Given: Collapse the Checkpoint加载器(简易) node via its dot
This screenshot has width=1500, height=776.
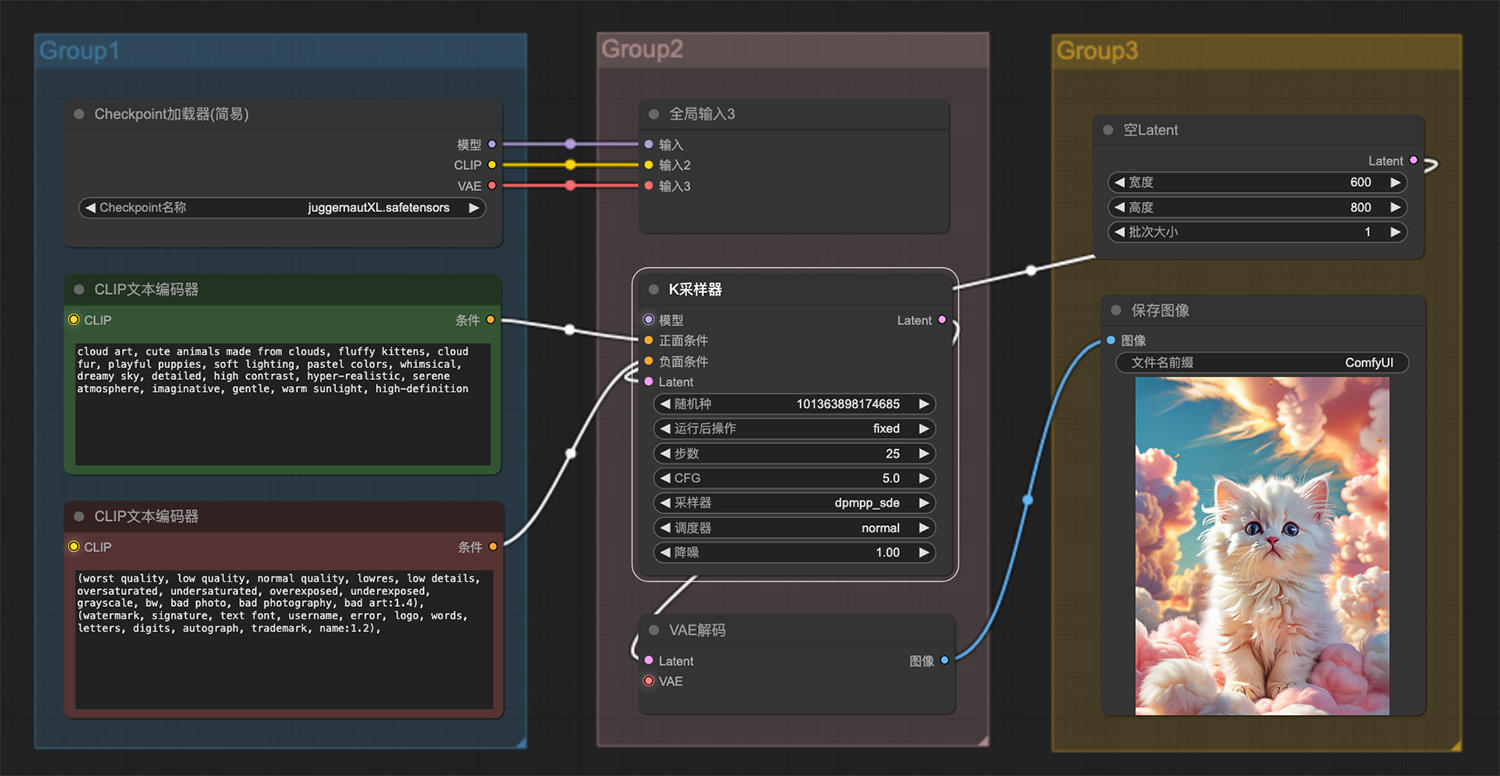Looking at the screenshot, I should [x=79, y=114].
